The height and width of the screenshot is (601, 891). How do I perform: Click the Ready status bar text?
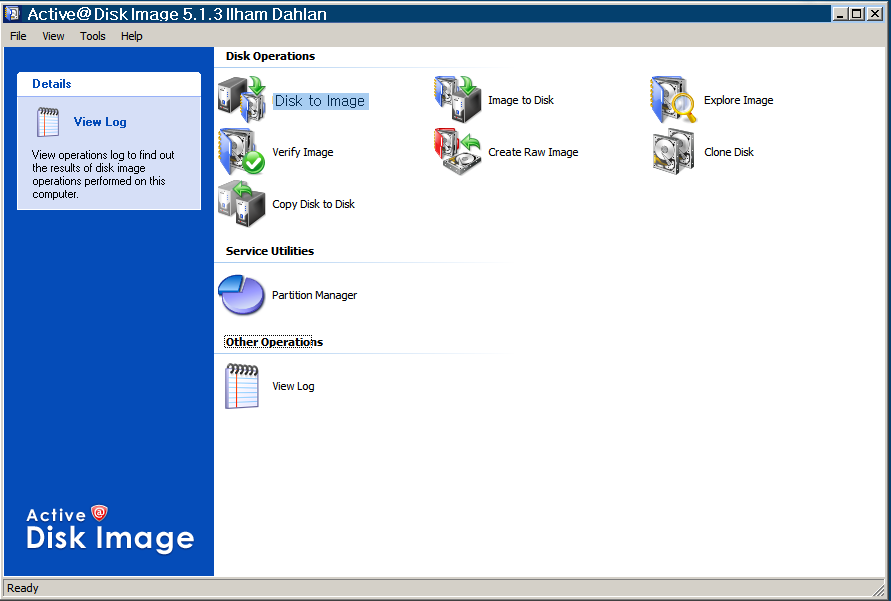(23, 588)
